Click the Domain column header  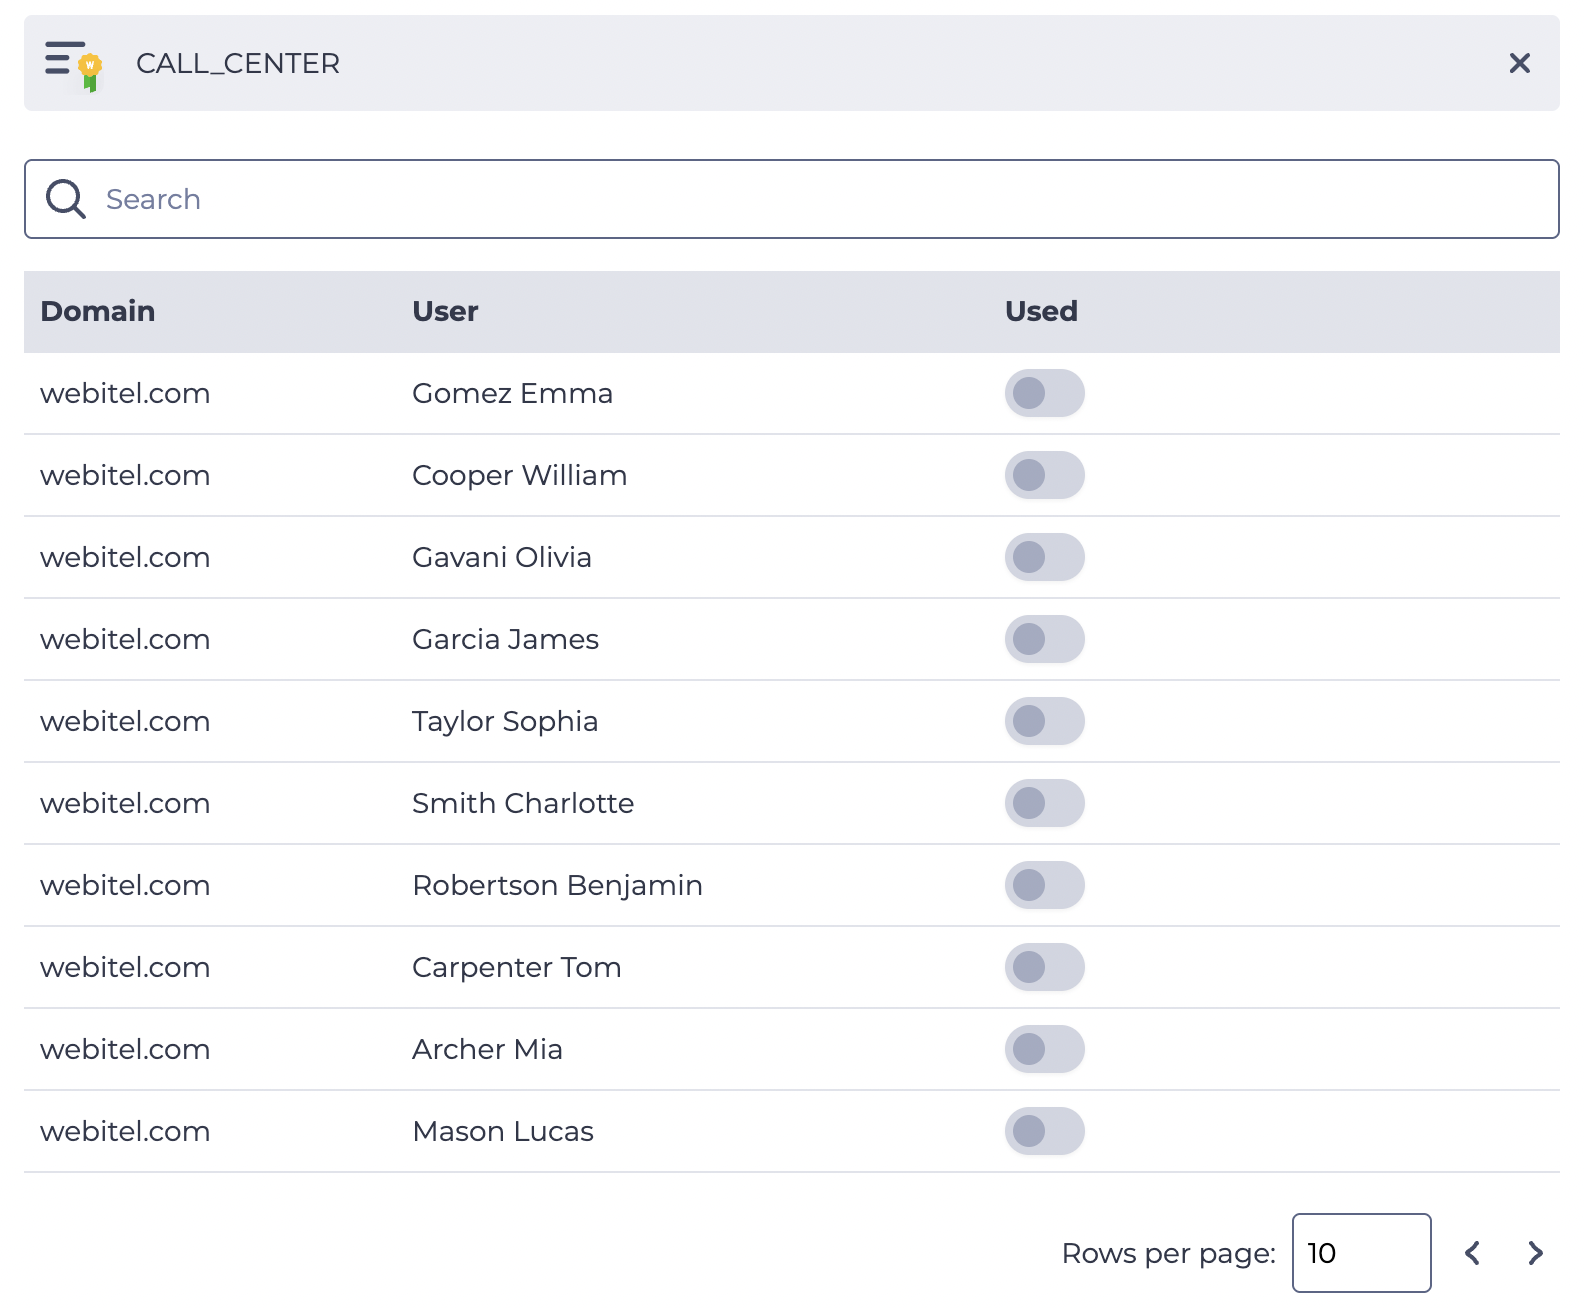(98, 311)
